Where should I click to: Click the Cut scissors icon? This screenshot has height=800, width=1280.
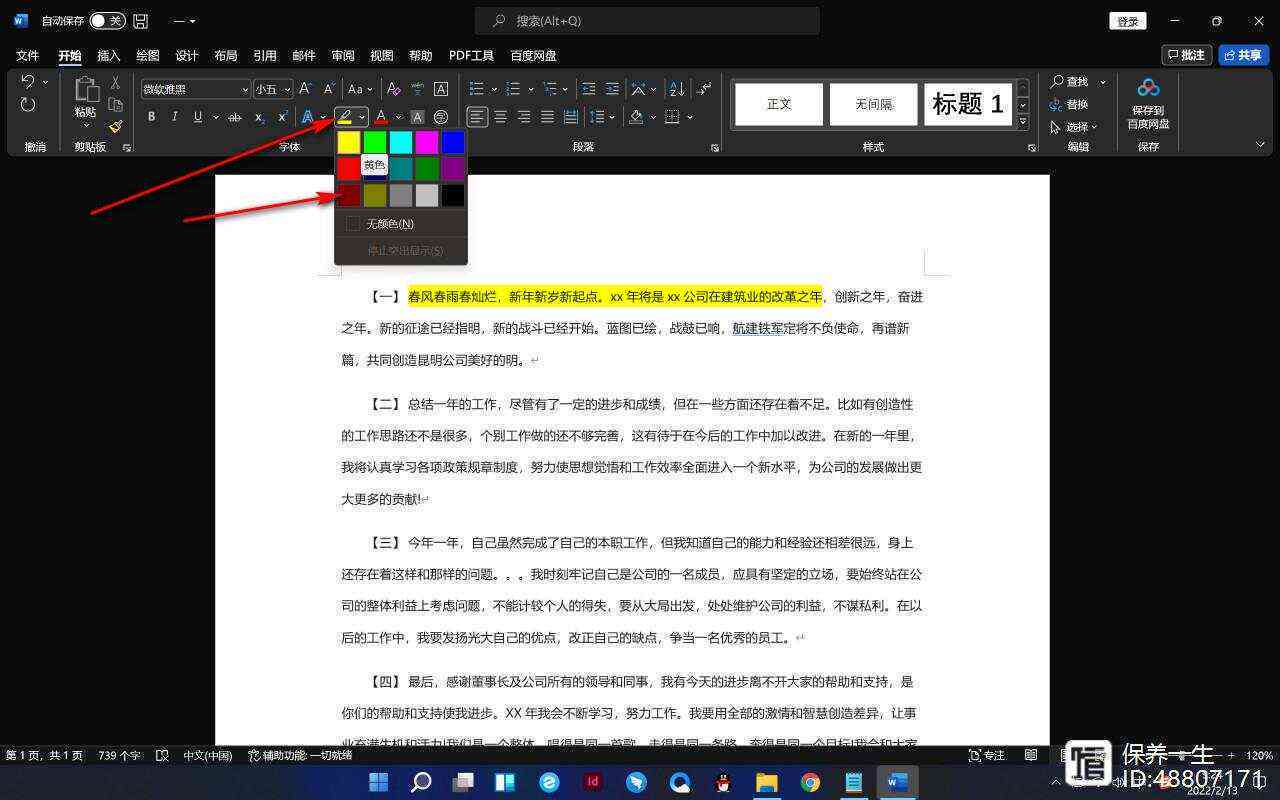tap(115, 82)
